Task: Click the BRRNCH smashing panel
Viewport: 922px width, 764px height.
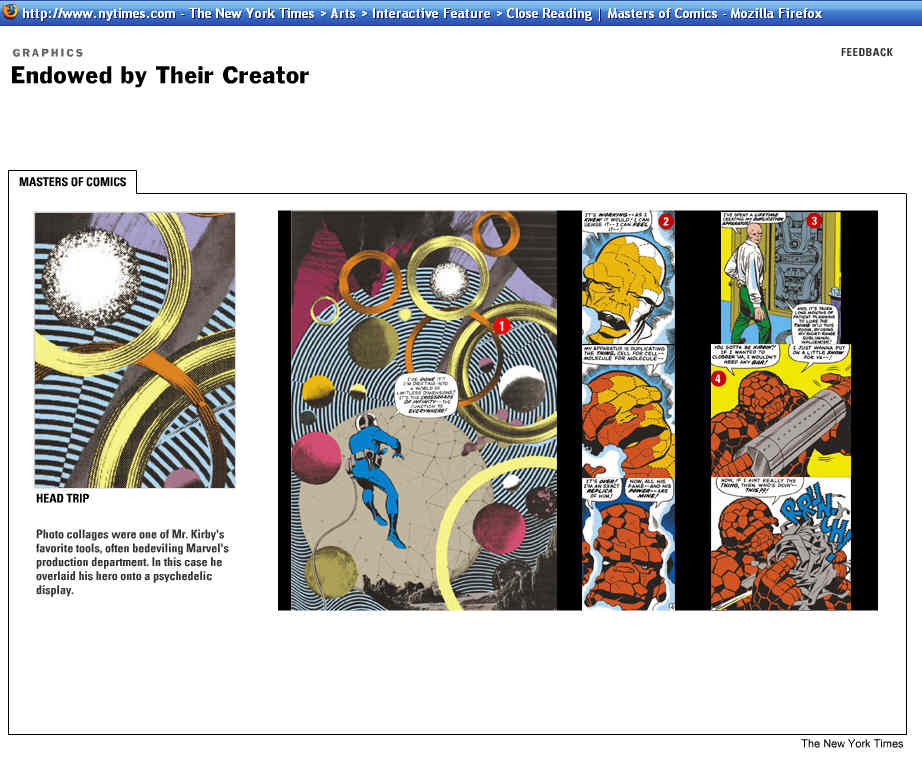Action: [x=781, y=543]
